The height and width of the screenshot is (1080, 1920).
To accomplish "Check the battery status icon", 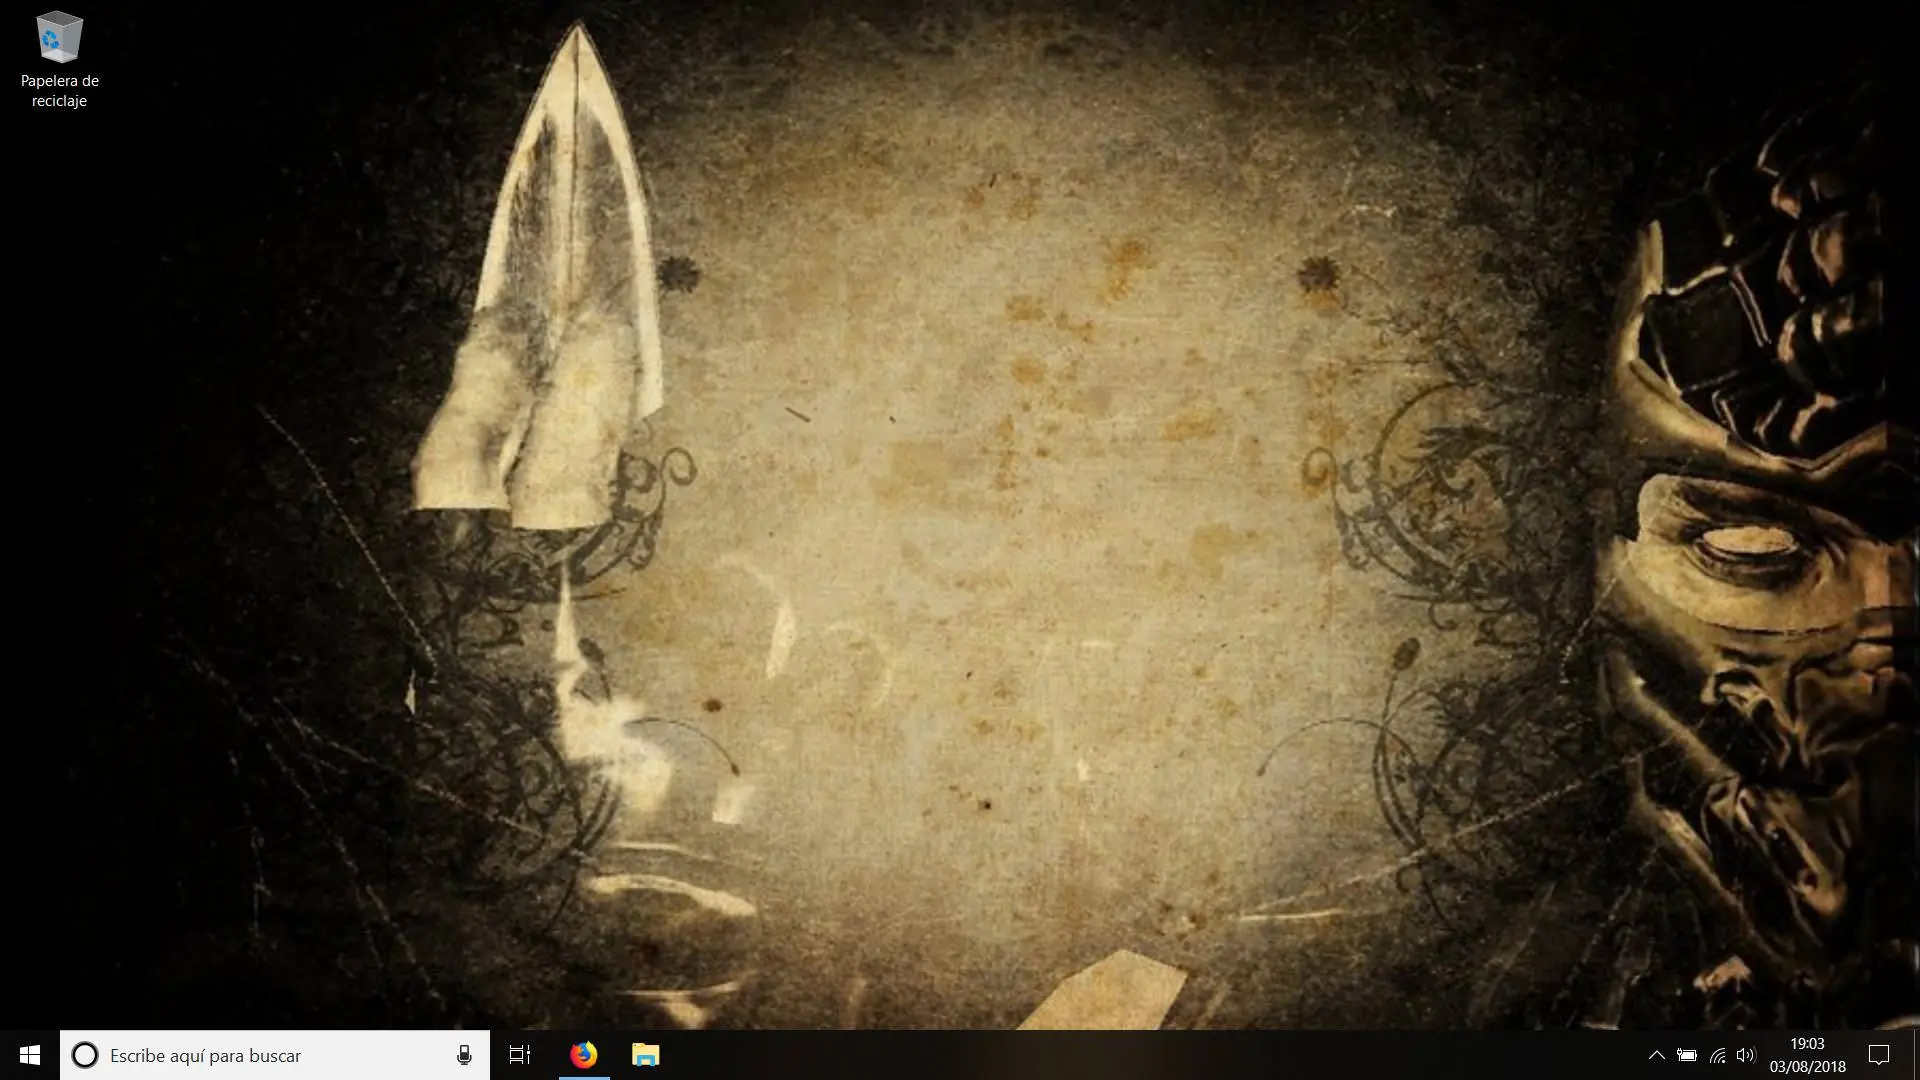I will click(1687, 1055).
